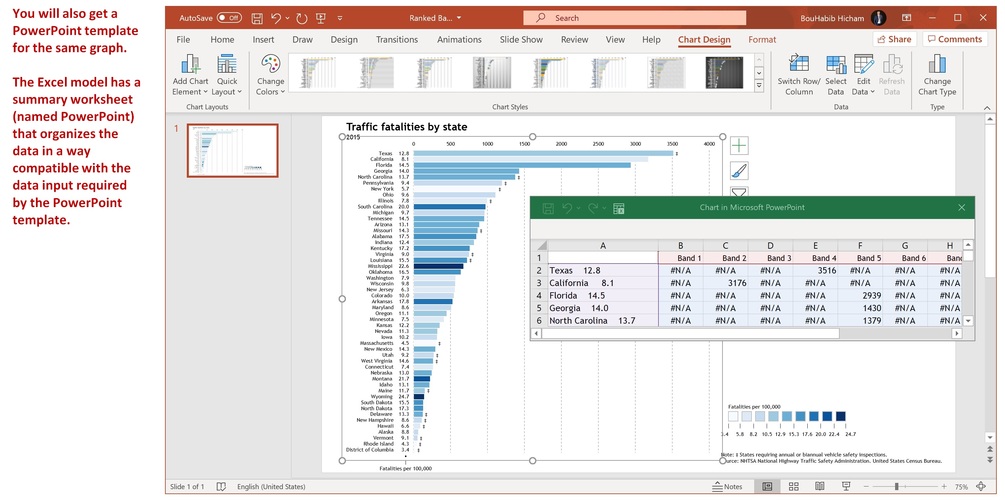
Task: Switch to the Design tab
Action: [x=344, y=39]
